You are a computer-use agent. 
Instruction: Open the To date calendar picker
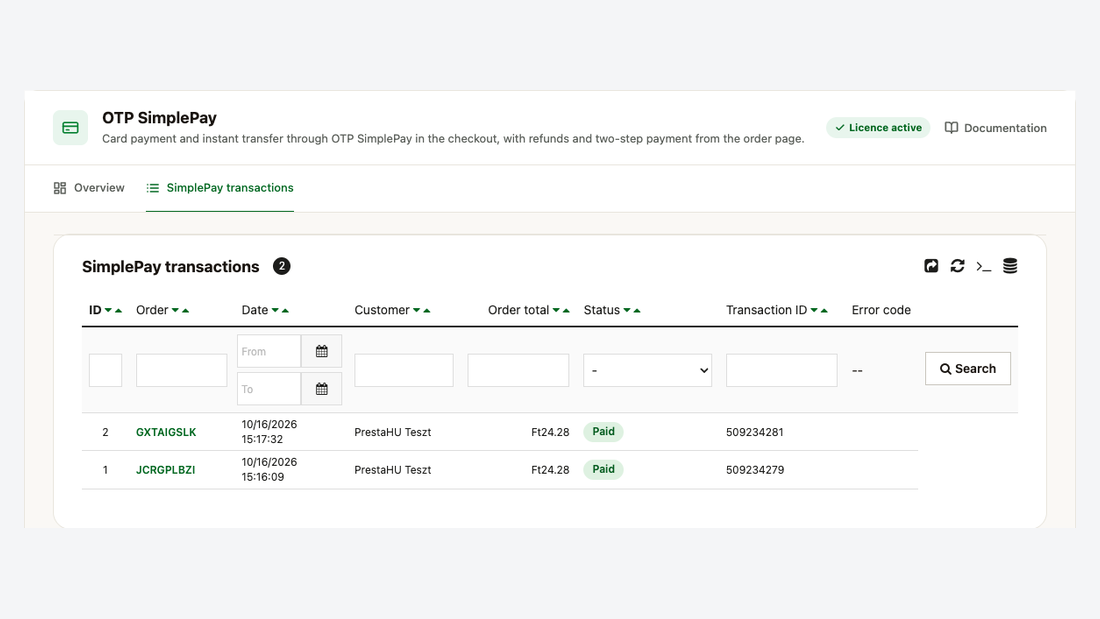click(x=321, y=389)
